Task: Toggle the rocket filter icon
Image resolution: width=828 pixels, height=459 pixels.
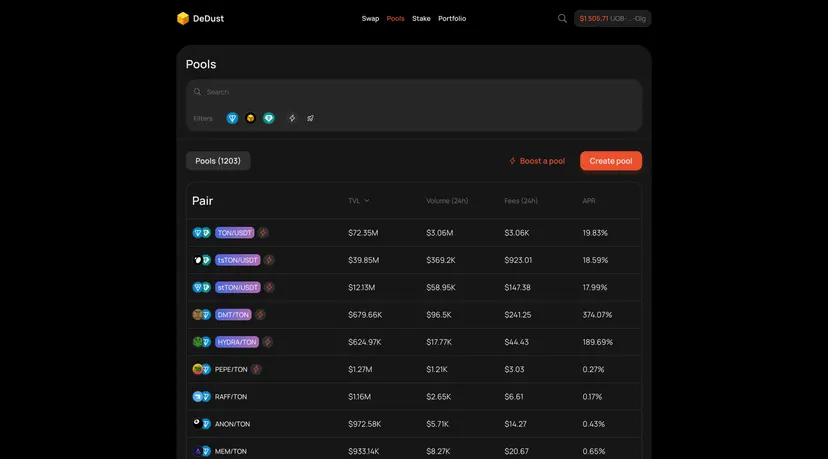Action: (x=310, y=118)
